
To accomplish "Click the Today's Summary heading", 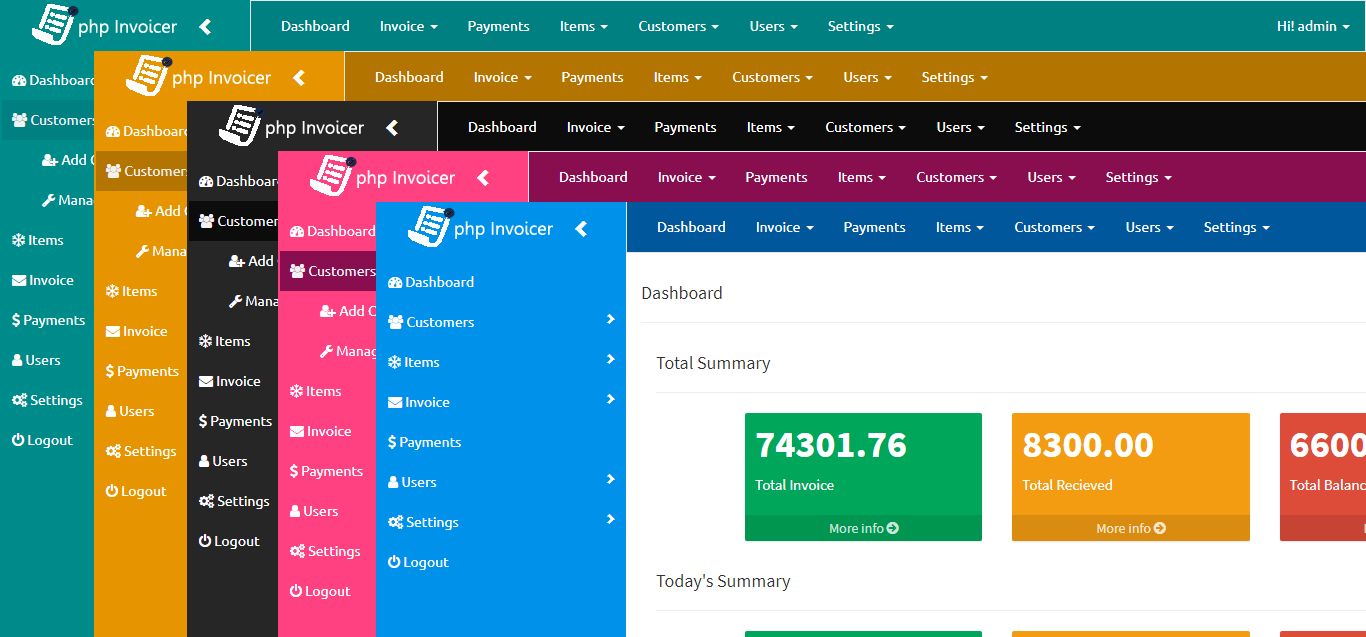I will (x=723, y=581).
